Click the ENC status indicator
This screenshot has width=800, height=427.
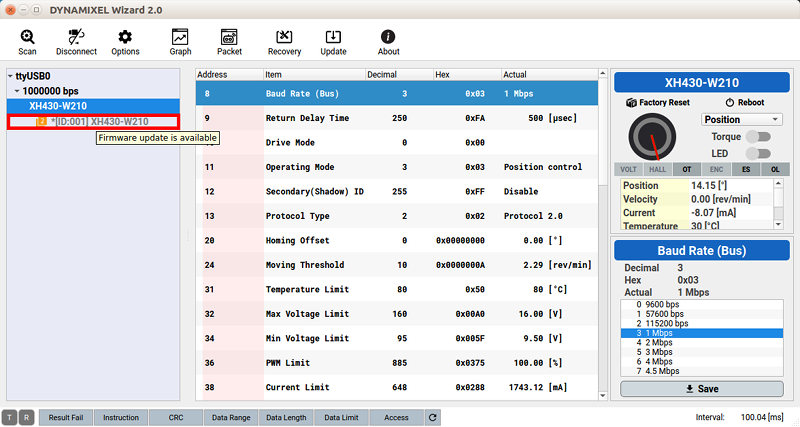pos(716,169)
